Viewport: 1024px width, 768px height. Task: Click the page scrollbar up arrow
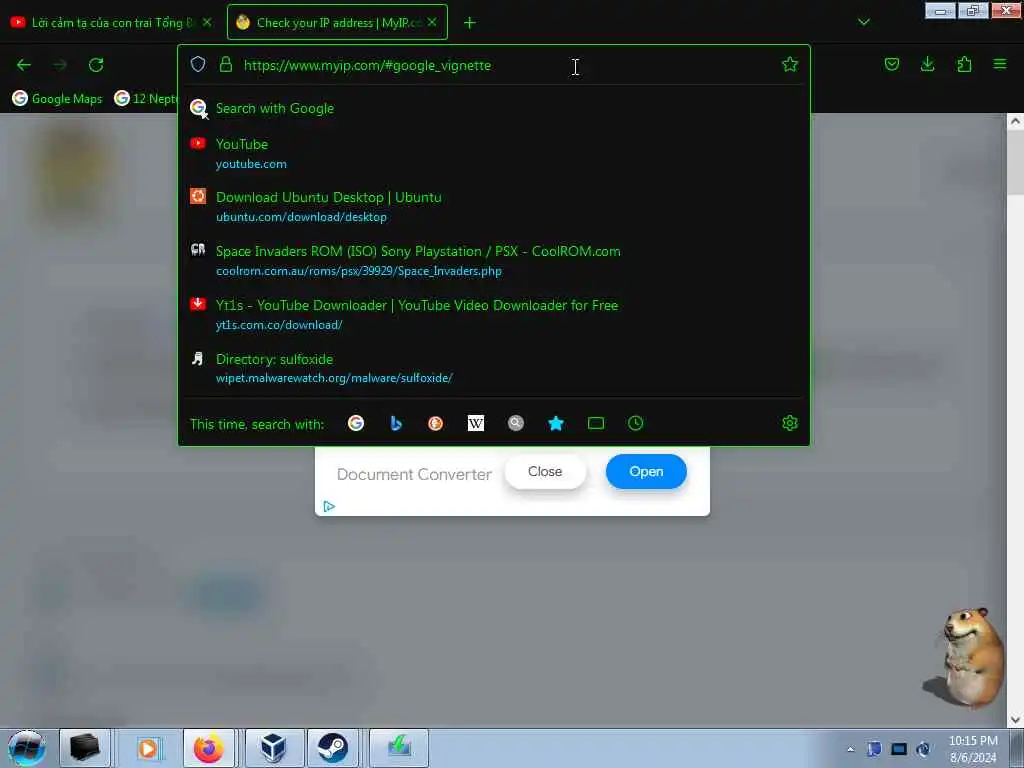point(1015,121)
